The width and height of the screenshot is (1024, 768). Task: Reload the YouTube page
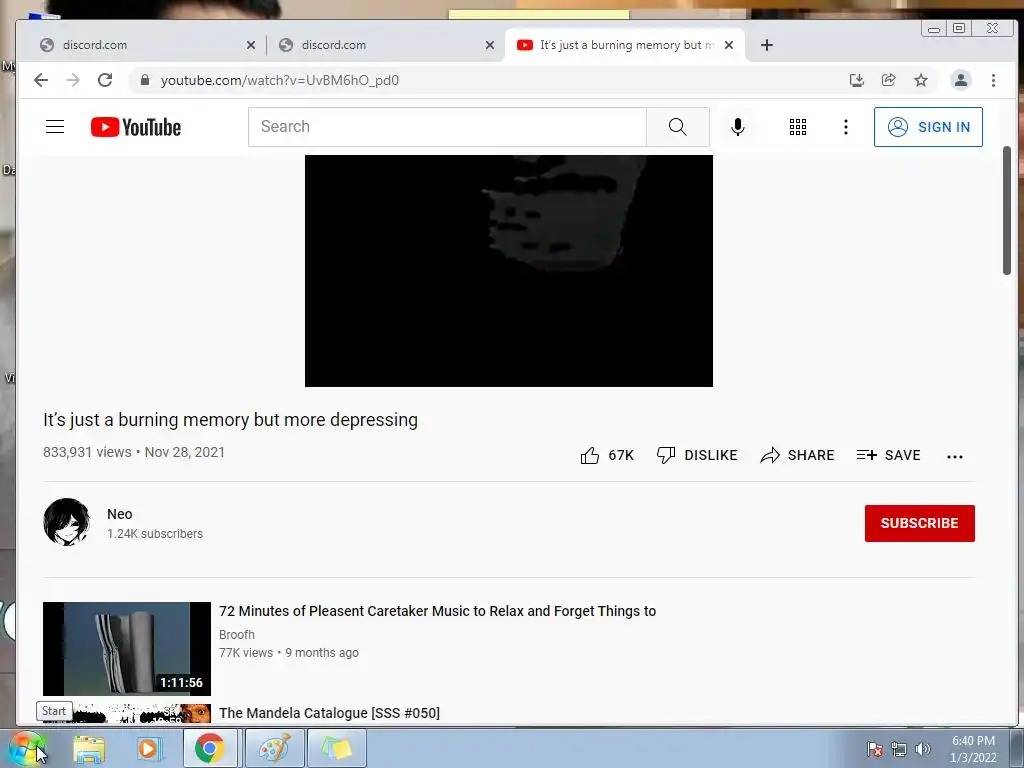[105, 80]
